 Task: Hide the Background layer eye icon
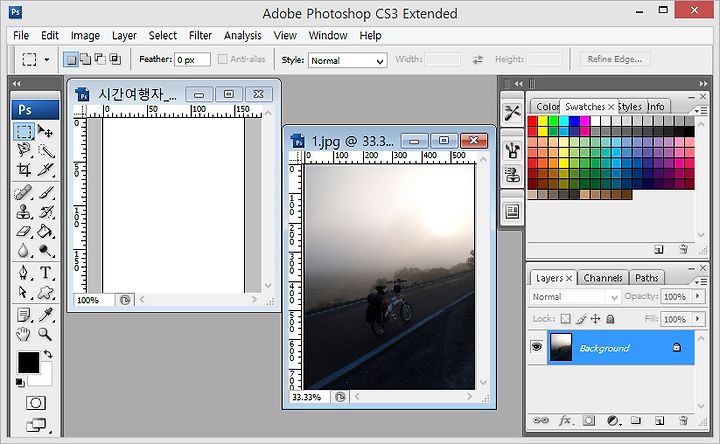[x=536, y=347]
